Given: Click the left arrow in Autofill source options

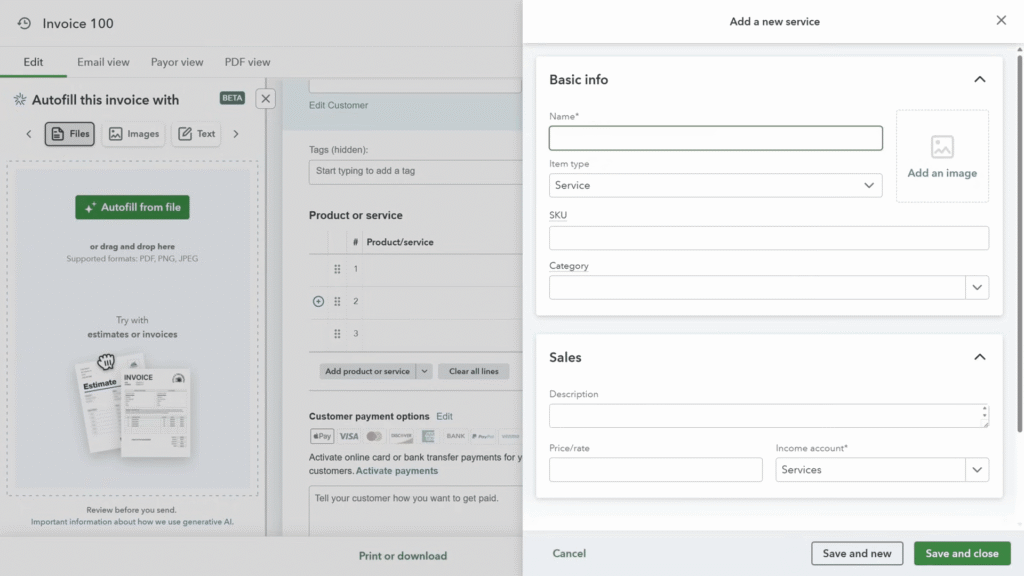Looking at the screenshot, I should pyautogui.click(x=28, y=134).
